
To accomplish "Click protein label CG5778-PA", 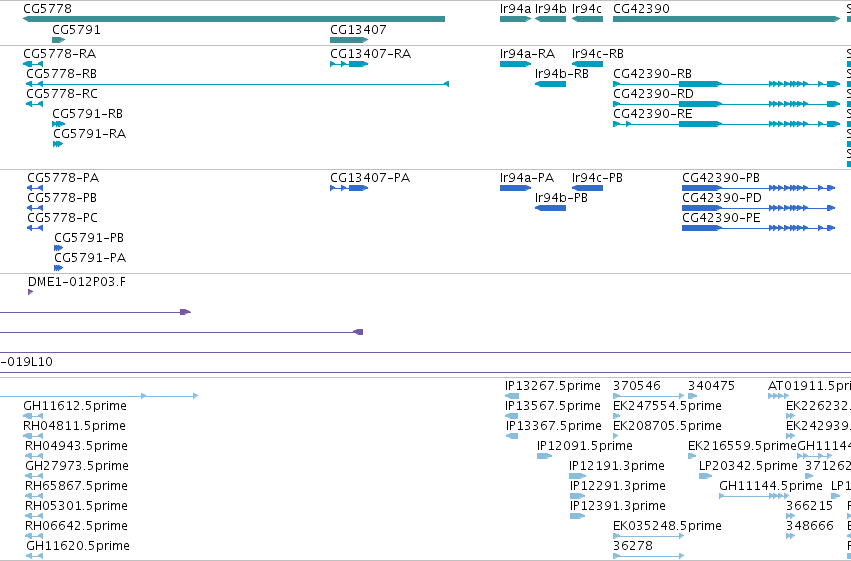I will click(63, 178).
